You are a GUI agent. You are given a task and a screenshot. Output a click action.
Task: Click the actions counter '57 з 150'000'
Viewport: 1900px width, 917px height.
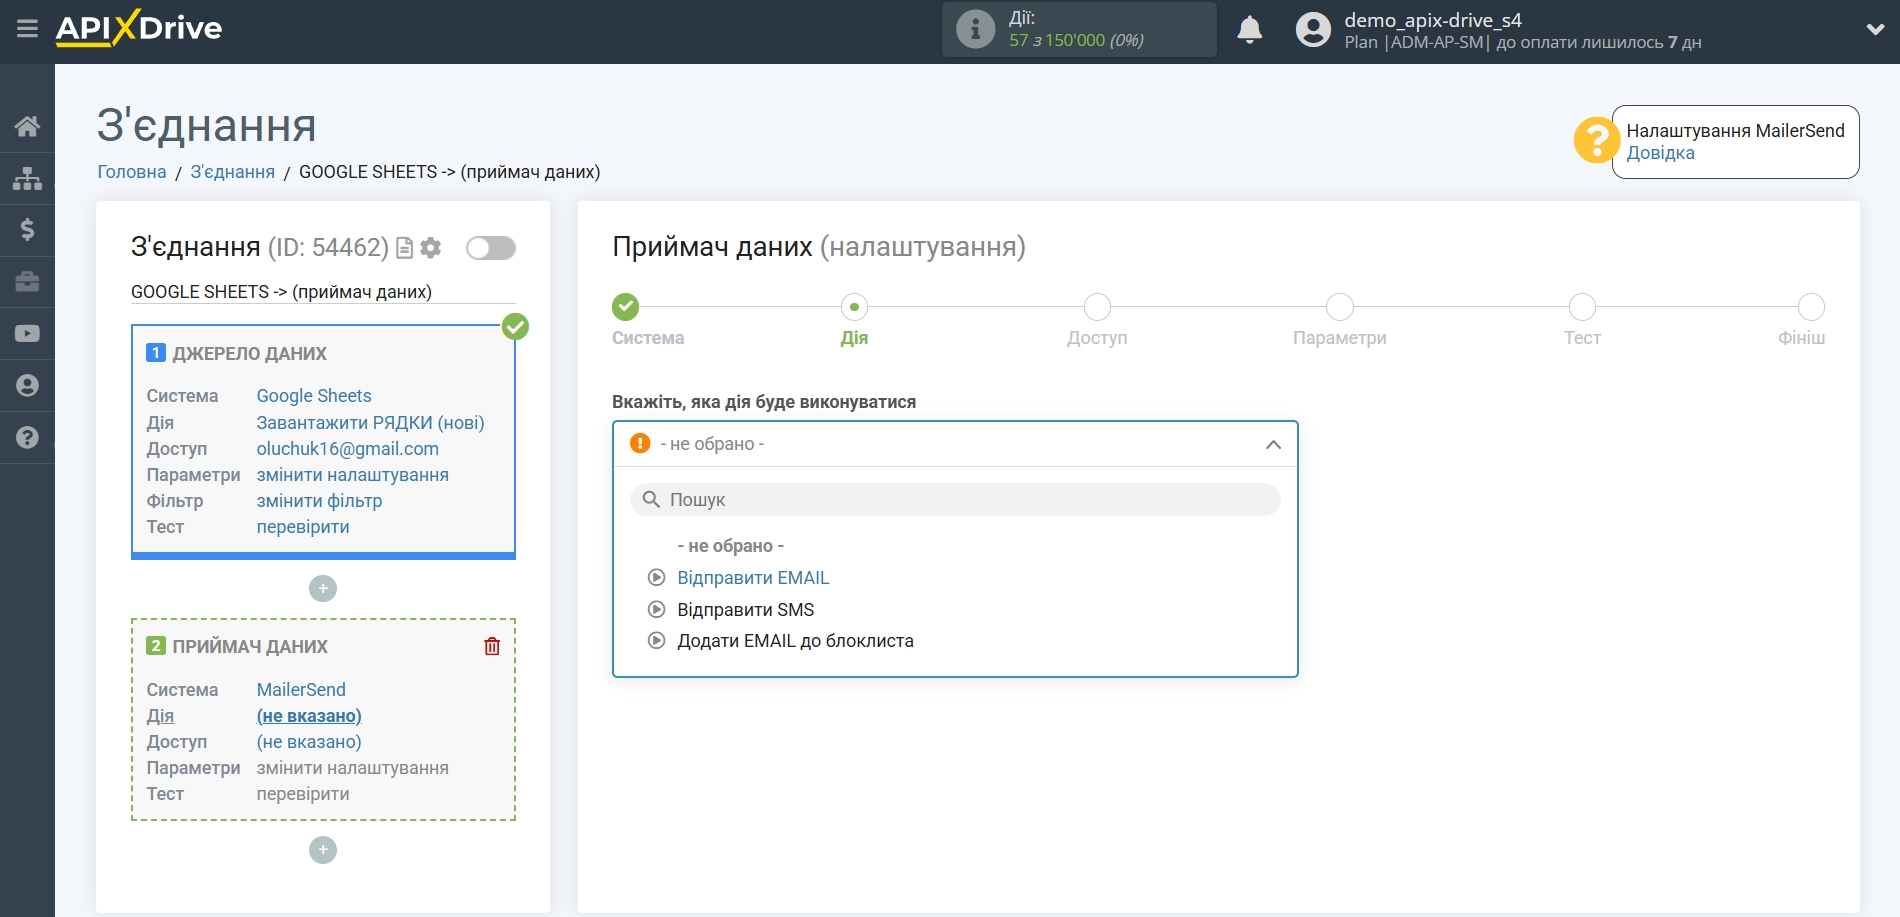pos(1057,41)
